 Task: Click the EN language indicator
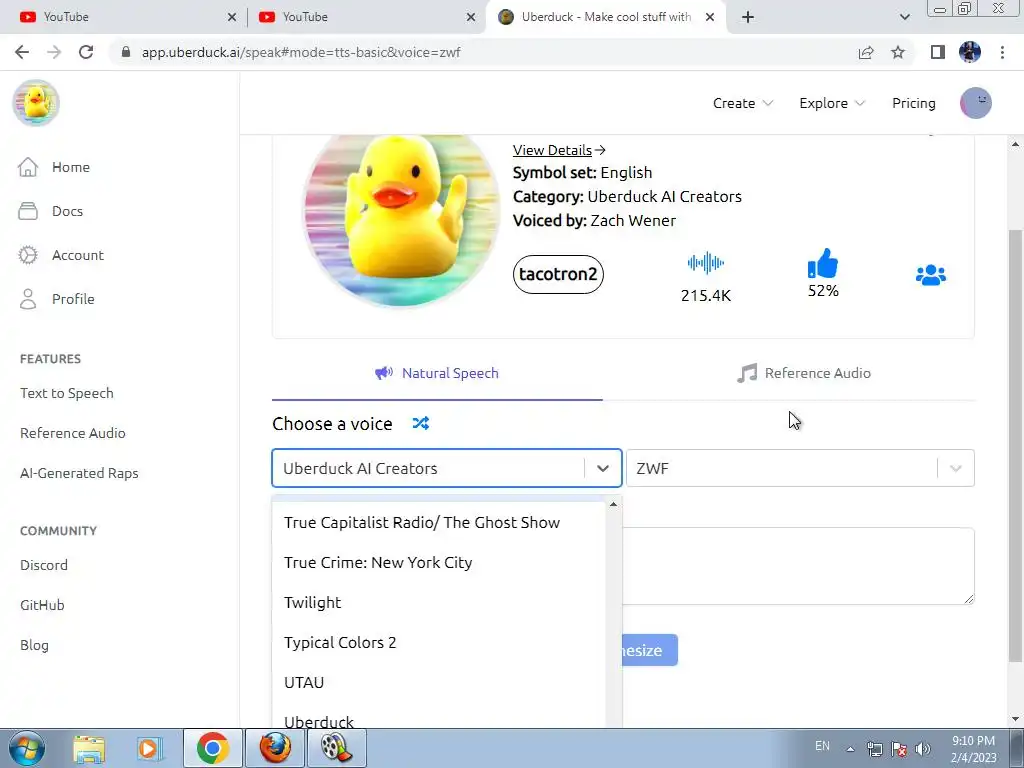click(822, 746)
